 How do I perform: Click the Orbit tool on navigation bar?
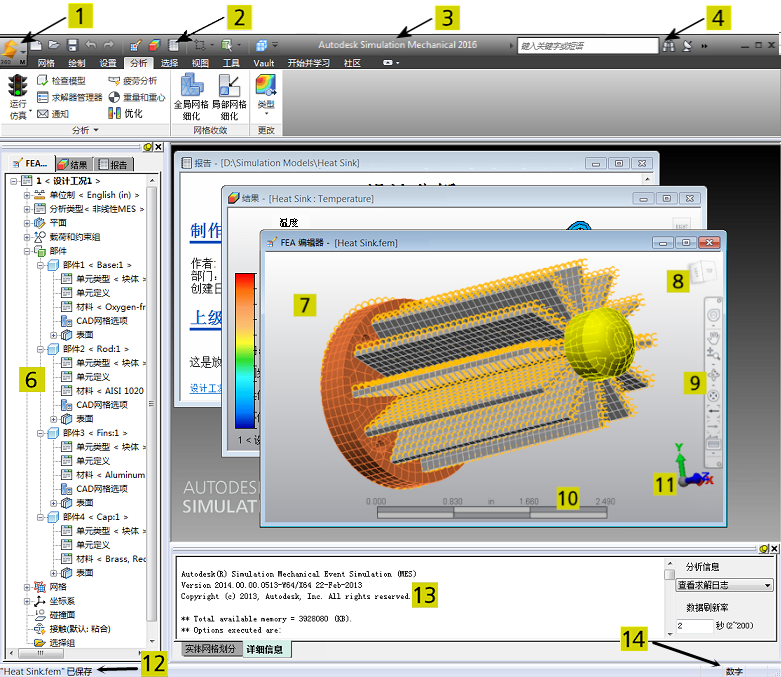[x=713, y=374]
